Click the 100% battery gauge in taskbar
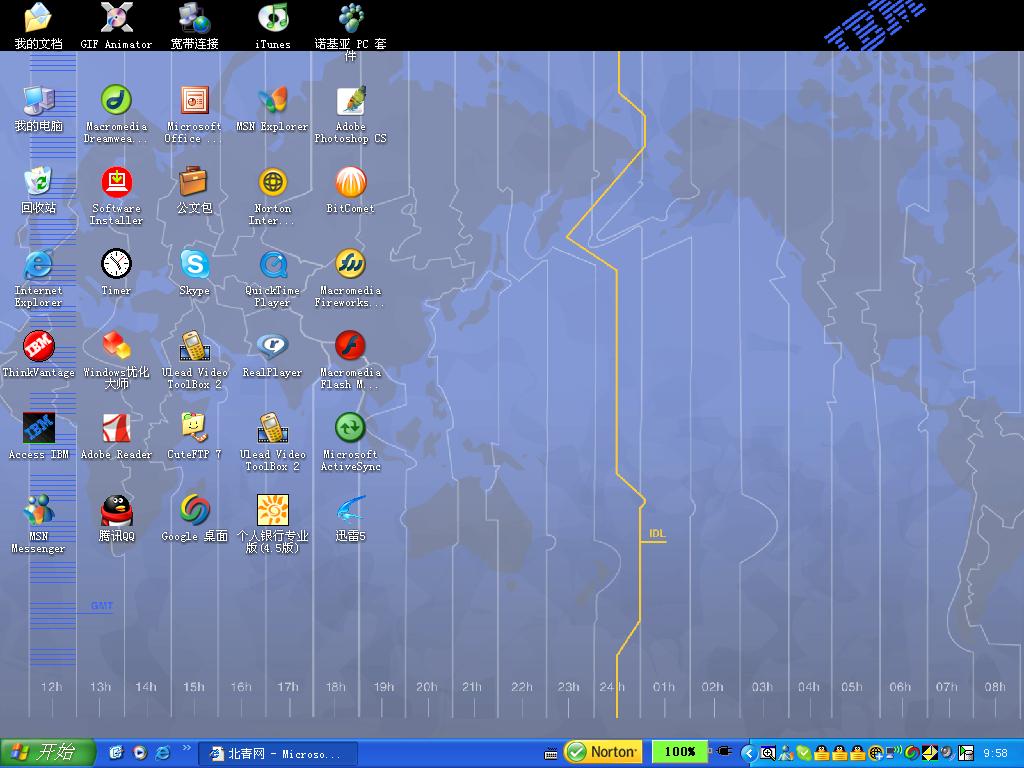Image resolution: width=1024 pixels, height=768 pixels. click(x=679, y=752)
